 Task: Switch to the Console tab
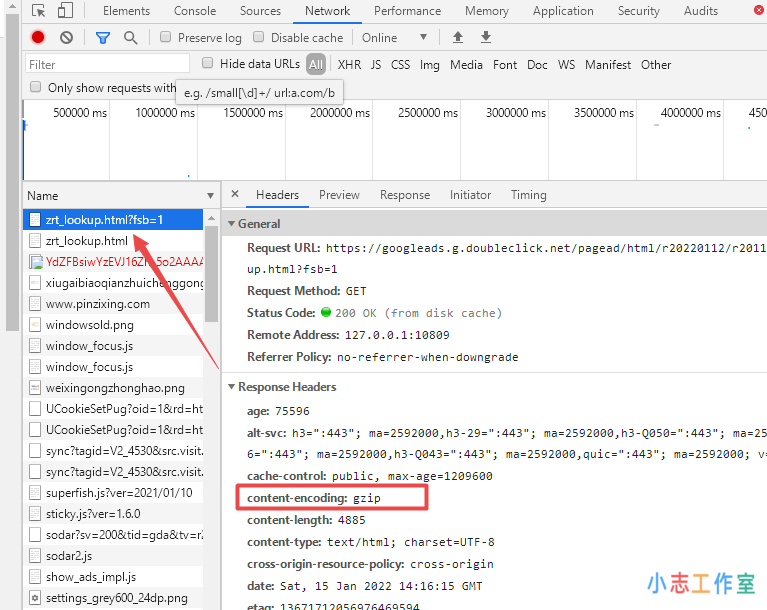click(195, 11)
